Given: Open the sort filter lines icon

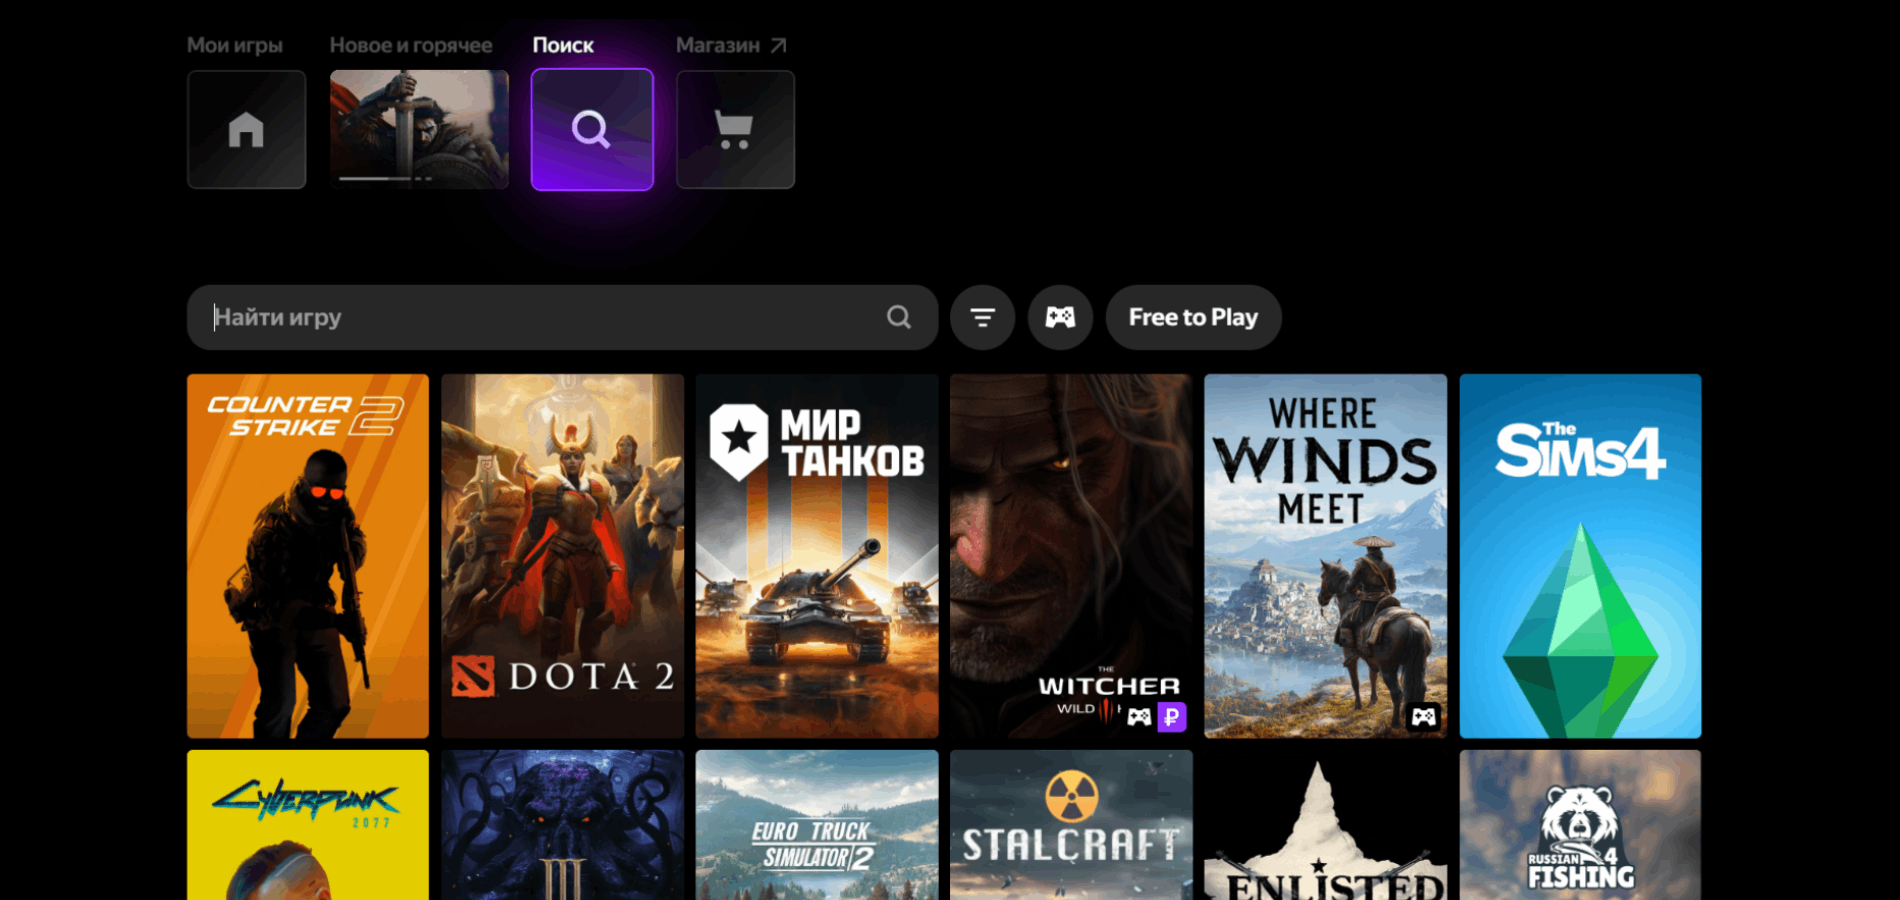Looking at the screenshot, I should [x=983, y=317].
